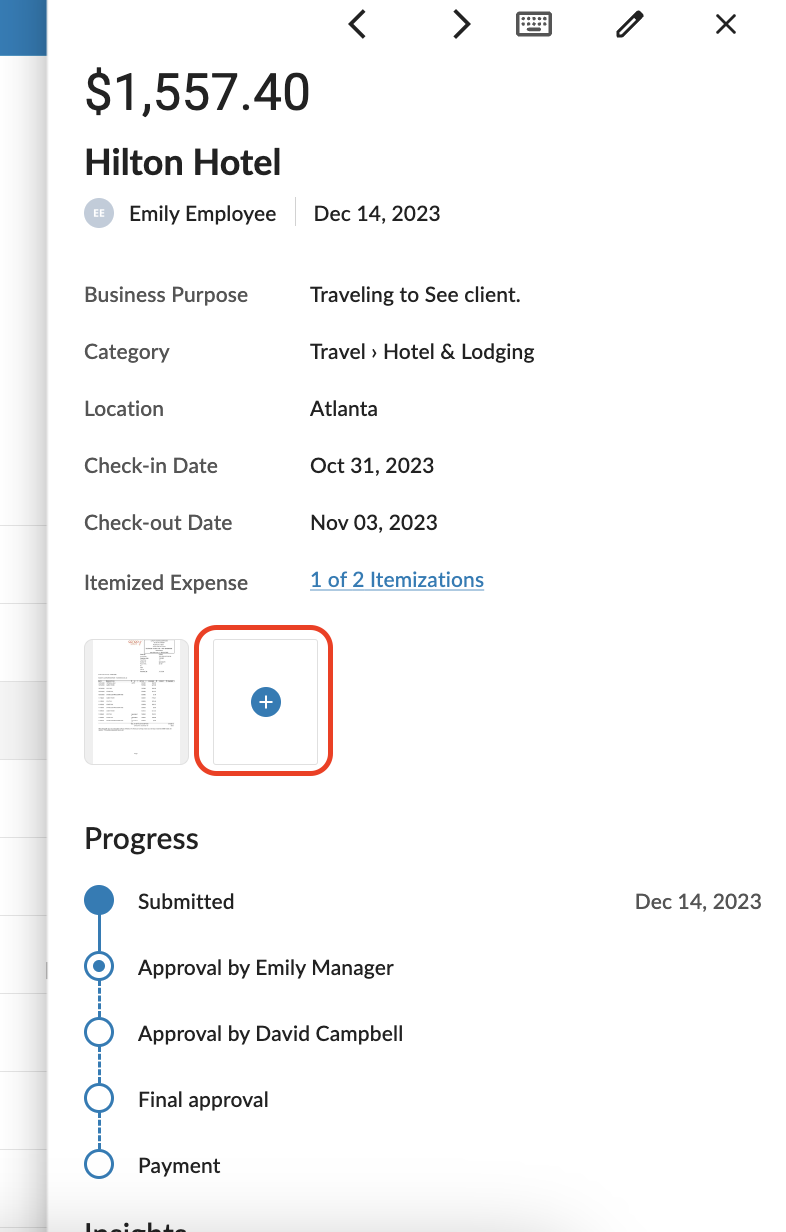Image resolution: width=786 pixels, height=1232 pixels.
Task: Edit the expense with pencil icon
Action: (630, 24)
